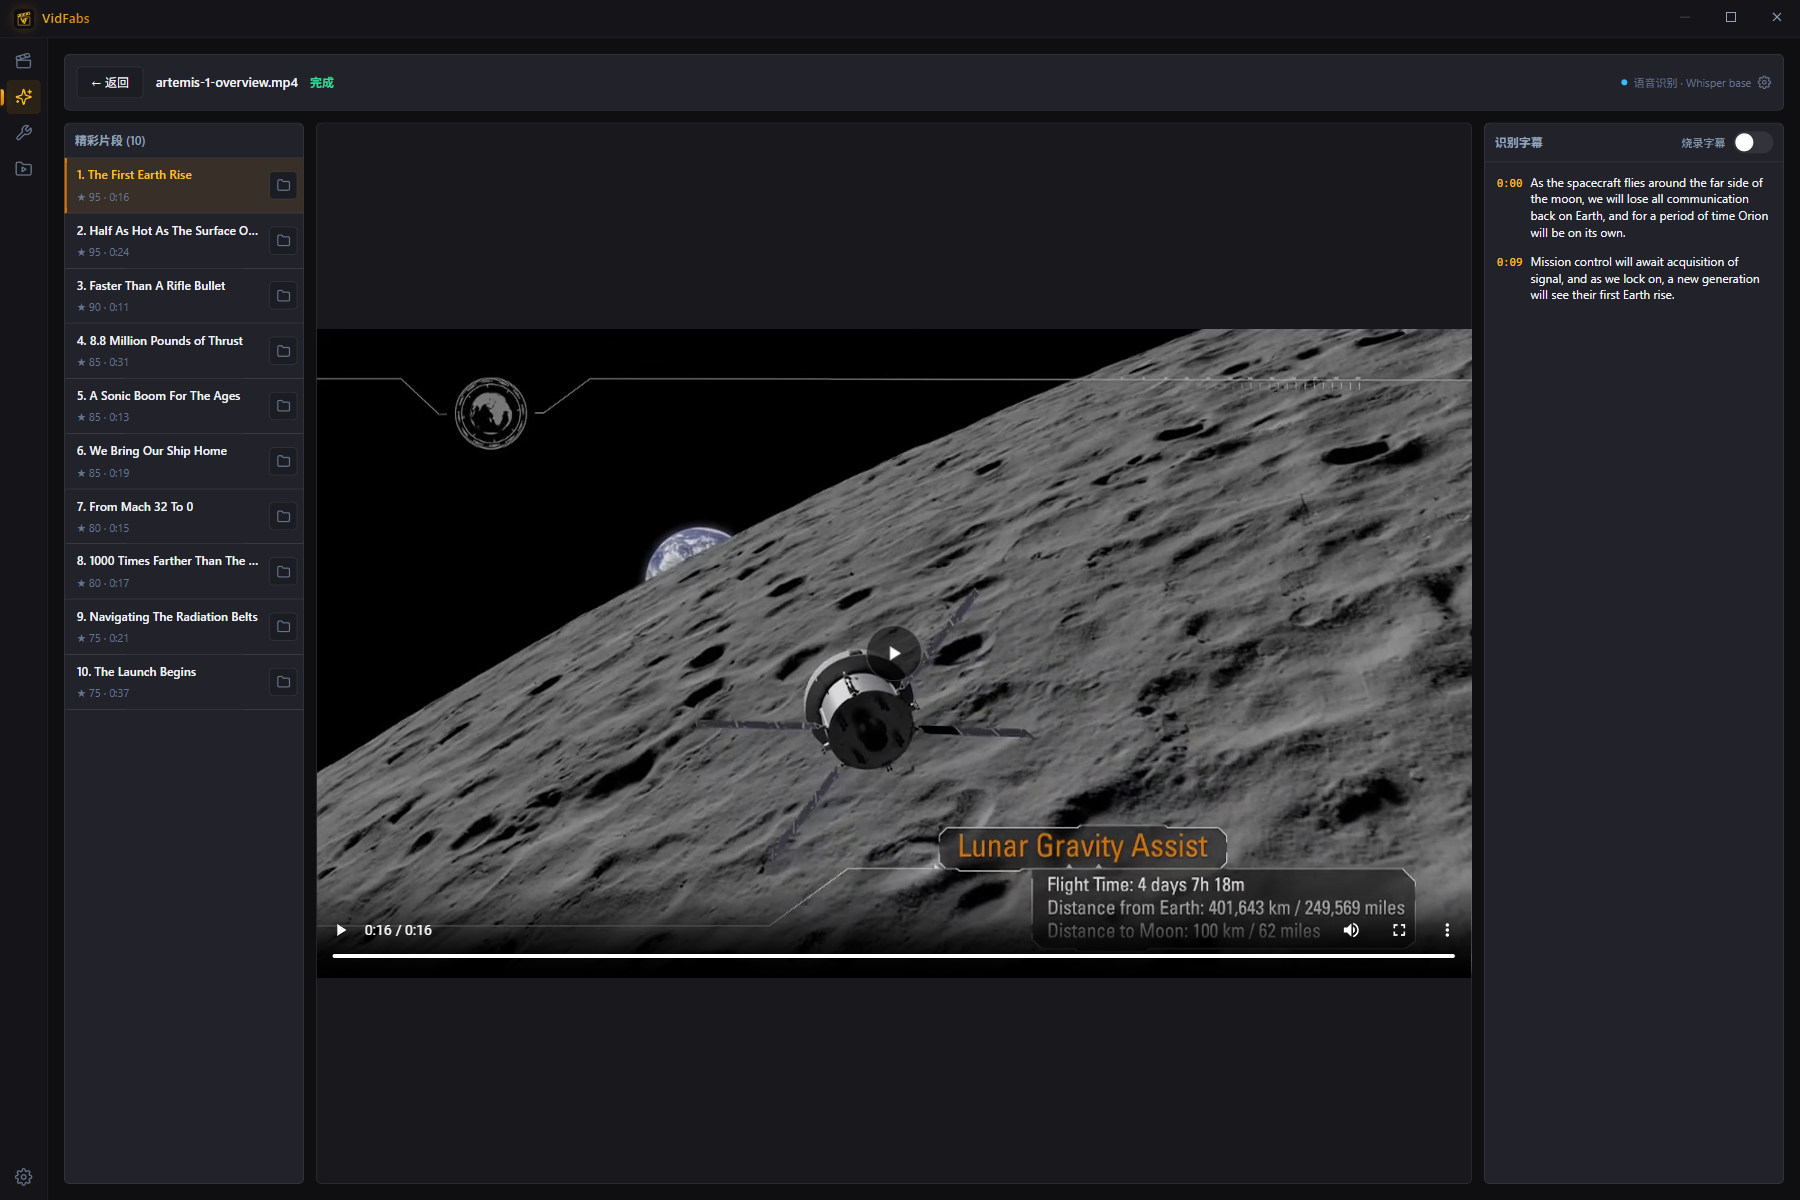1800x1200 pixels.
Task: Open folder for Half As Hot clip
Action: point(283,241)
